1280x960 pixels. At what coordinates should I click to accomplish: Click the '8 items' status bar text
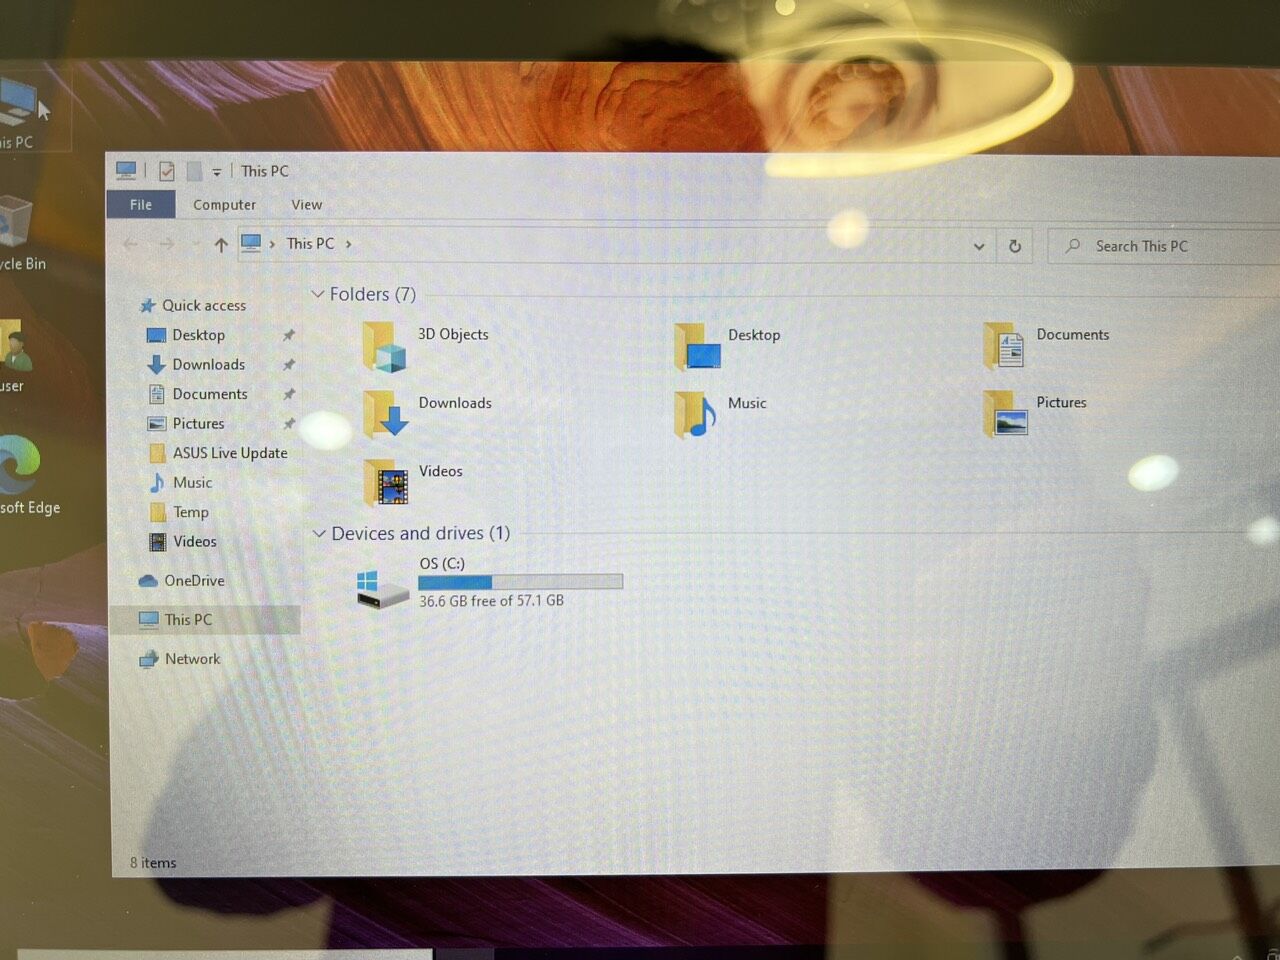[153, 862]
